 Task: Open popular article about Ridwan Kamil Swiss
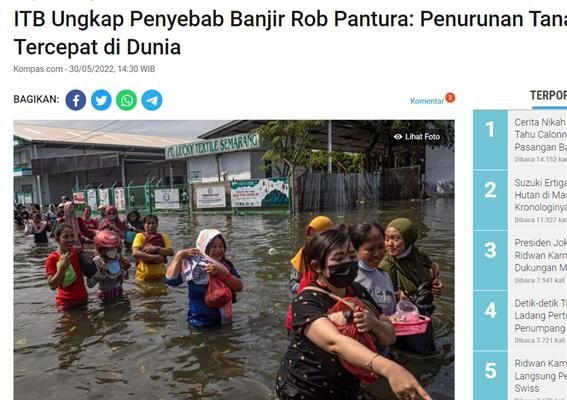point(540,376)
